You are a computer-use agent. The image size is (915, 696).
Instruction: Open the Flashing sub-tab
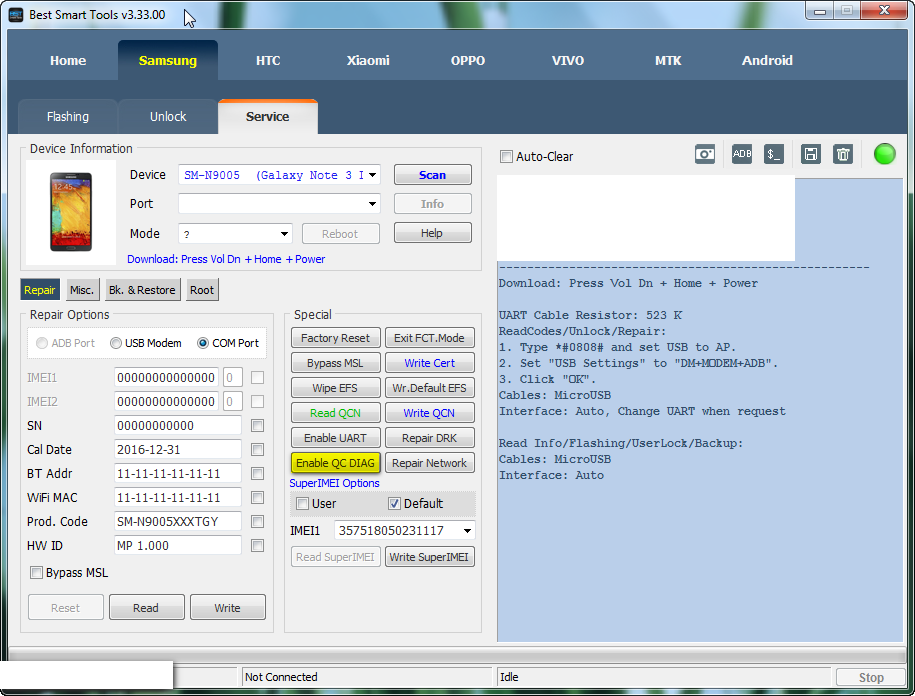click(68, 117)
